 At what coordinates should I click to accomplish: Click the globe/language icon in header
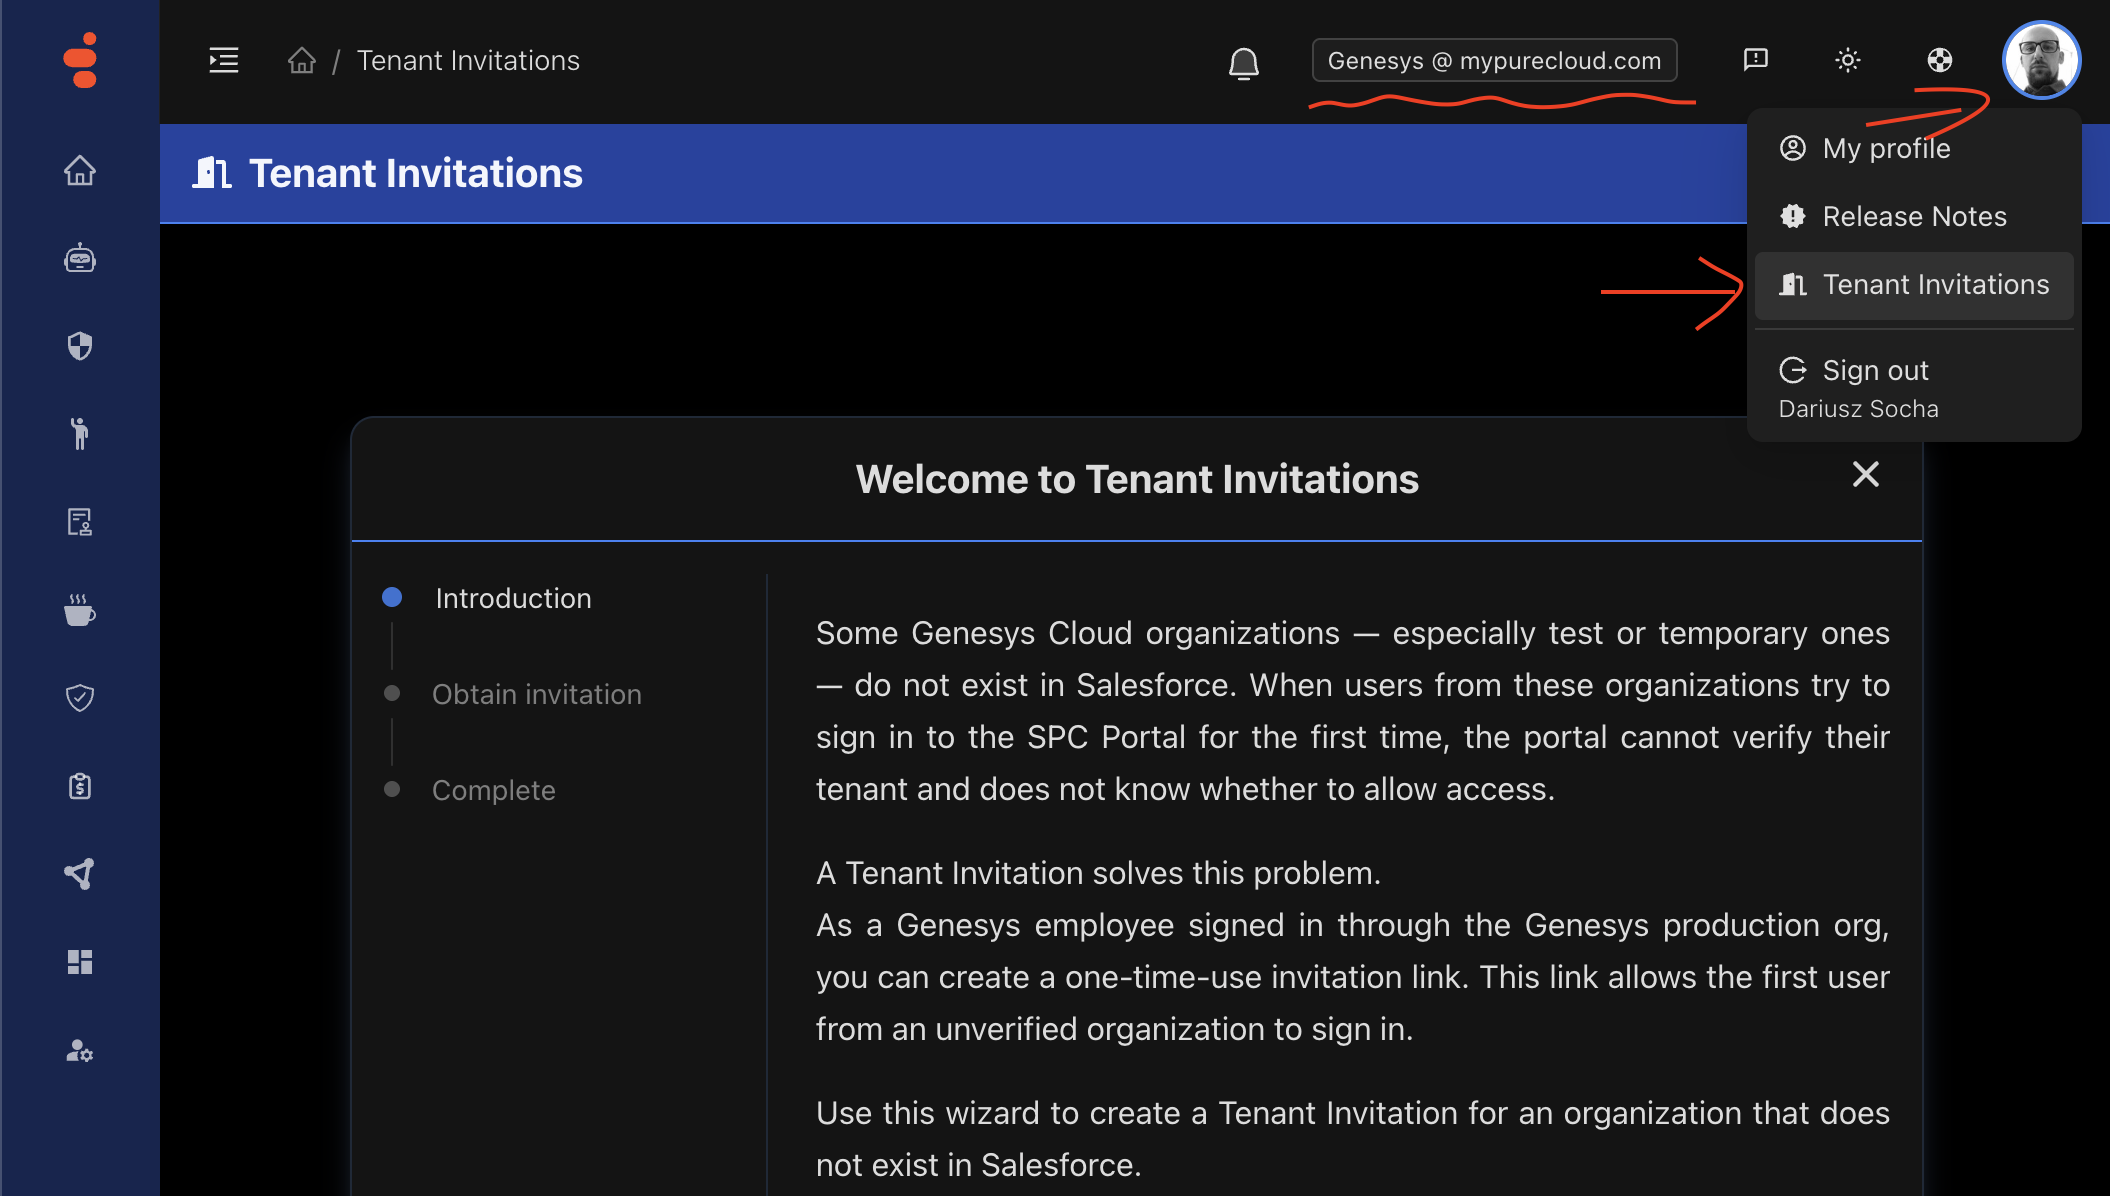1939,60
